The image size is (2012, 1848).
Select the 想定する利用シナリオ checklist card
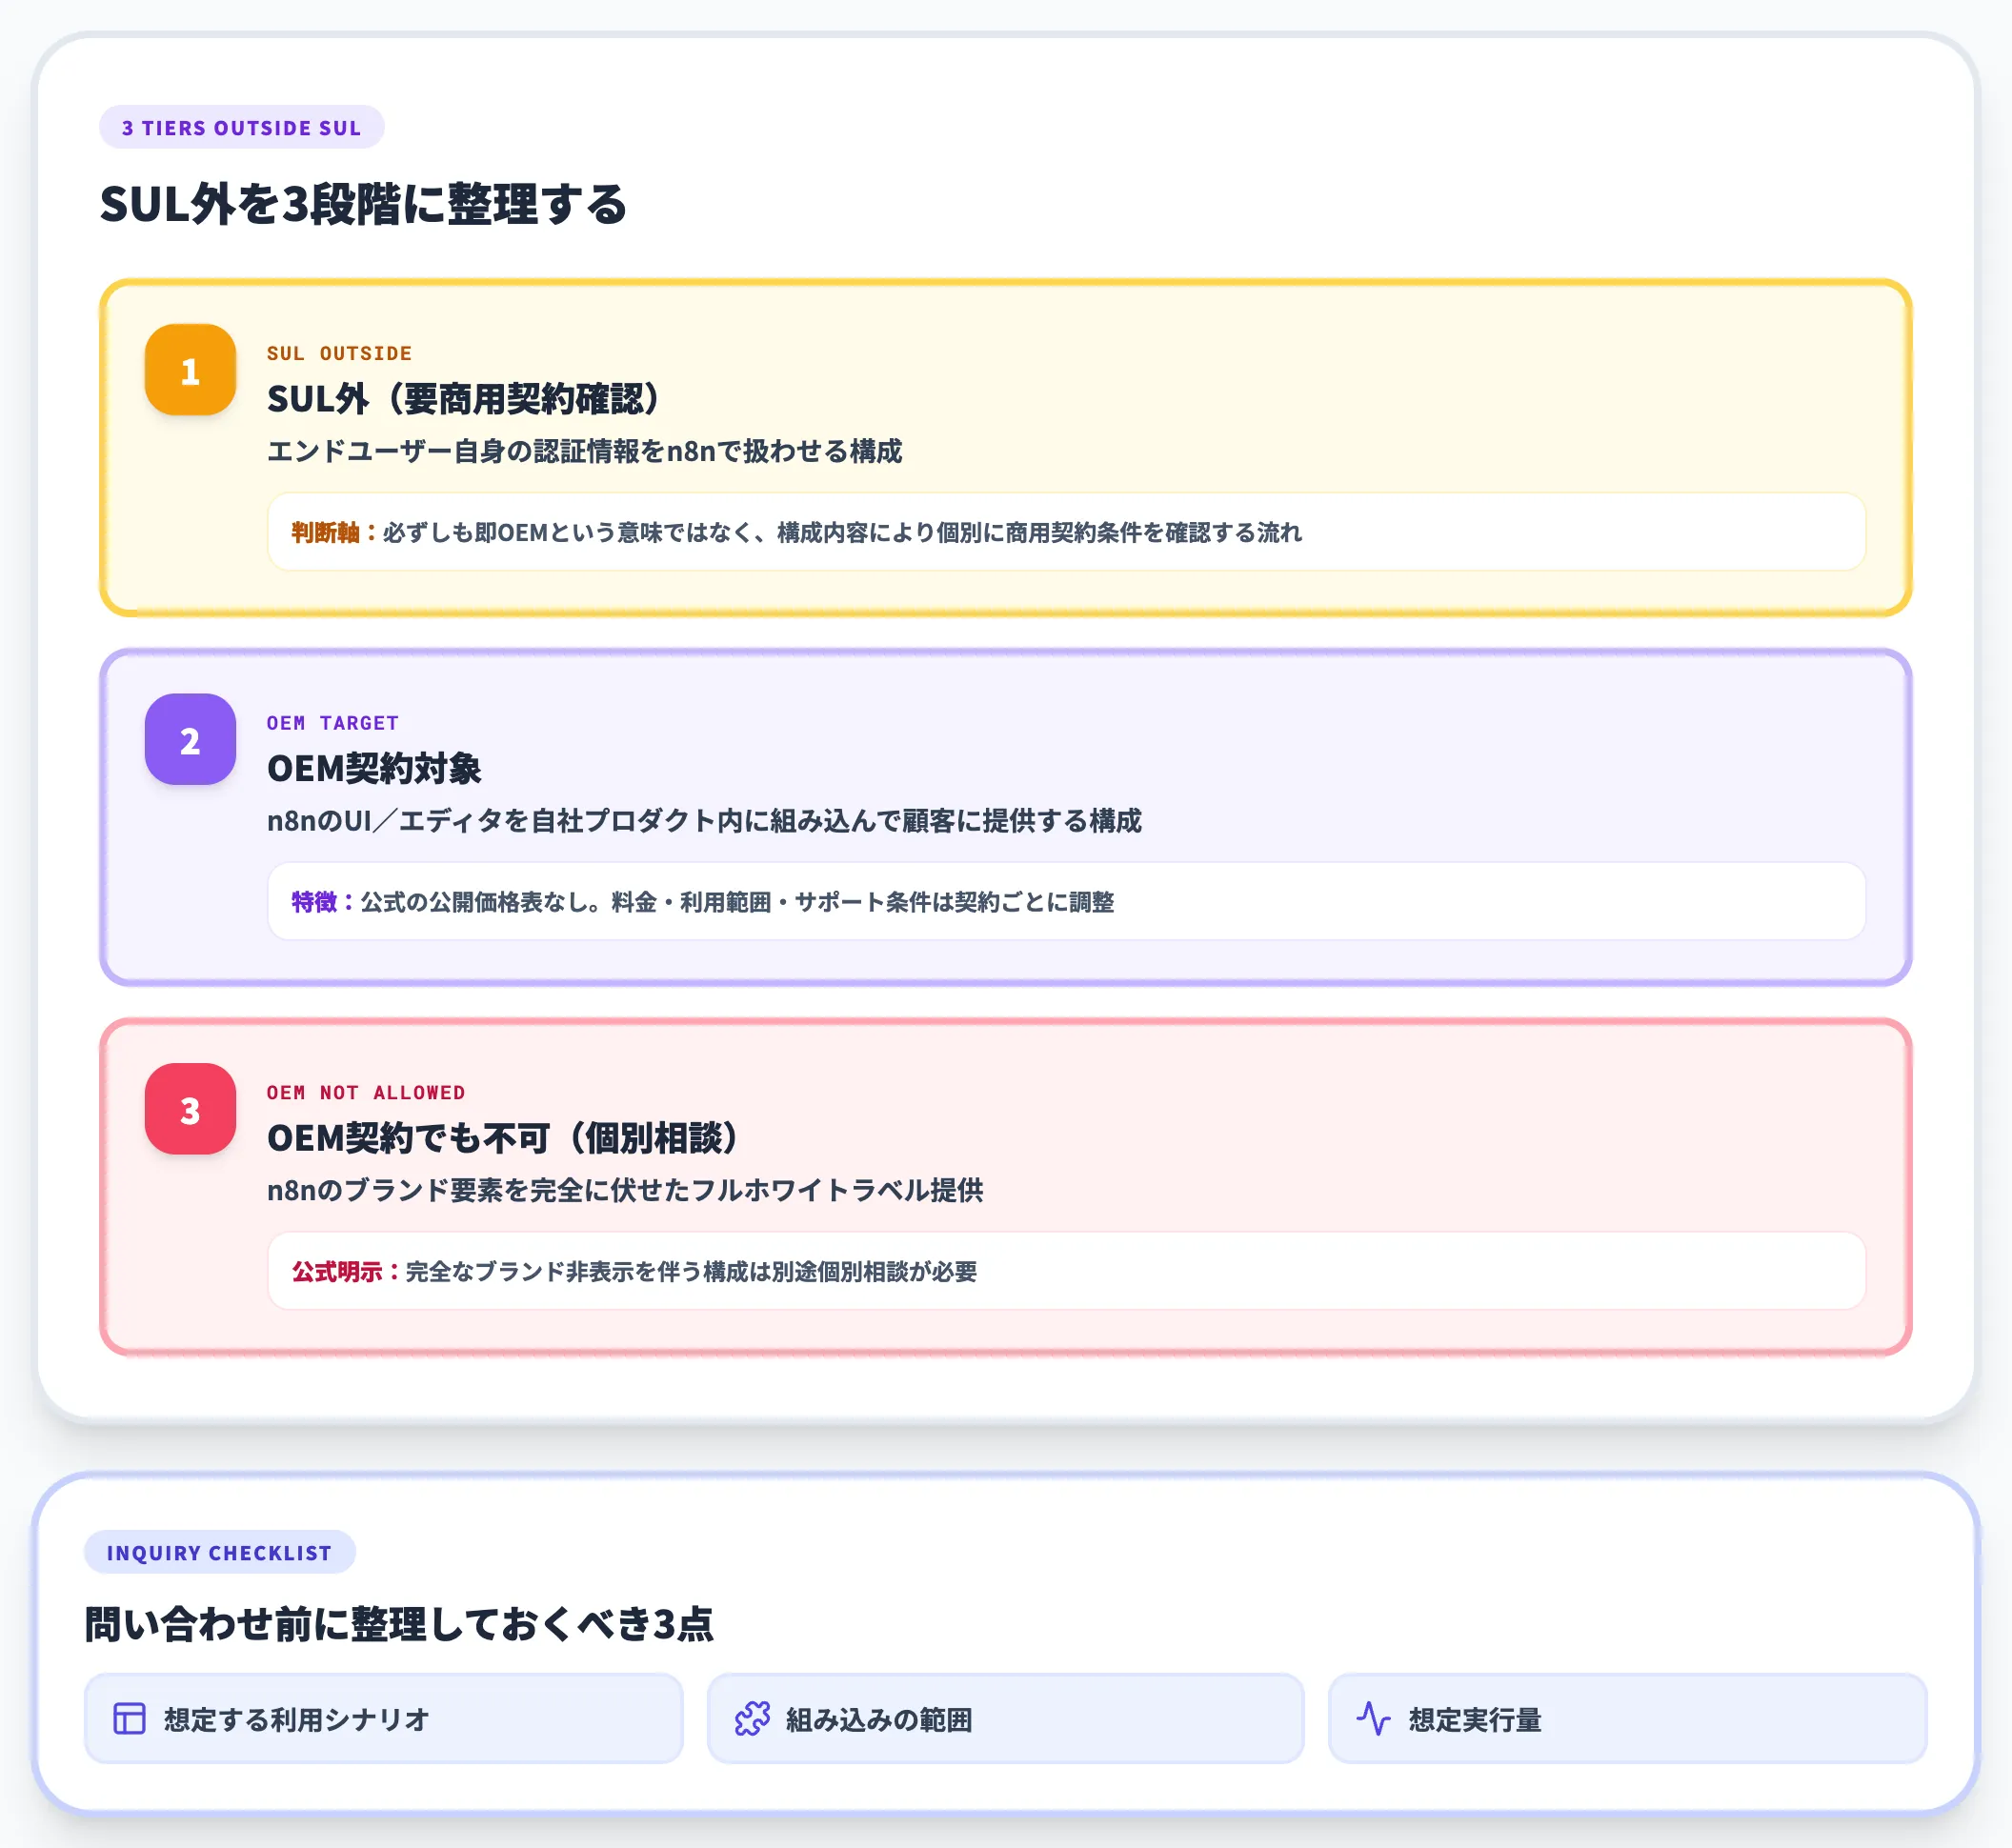point(384,1719)
